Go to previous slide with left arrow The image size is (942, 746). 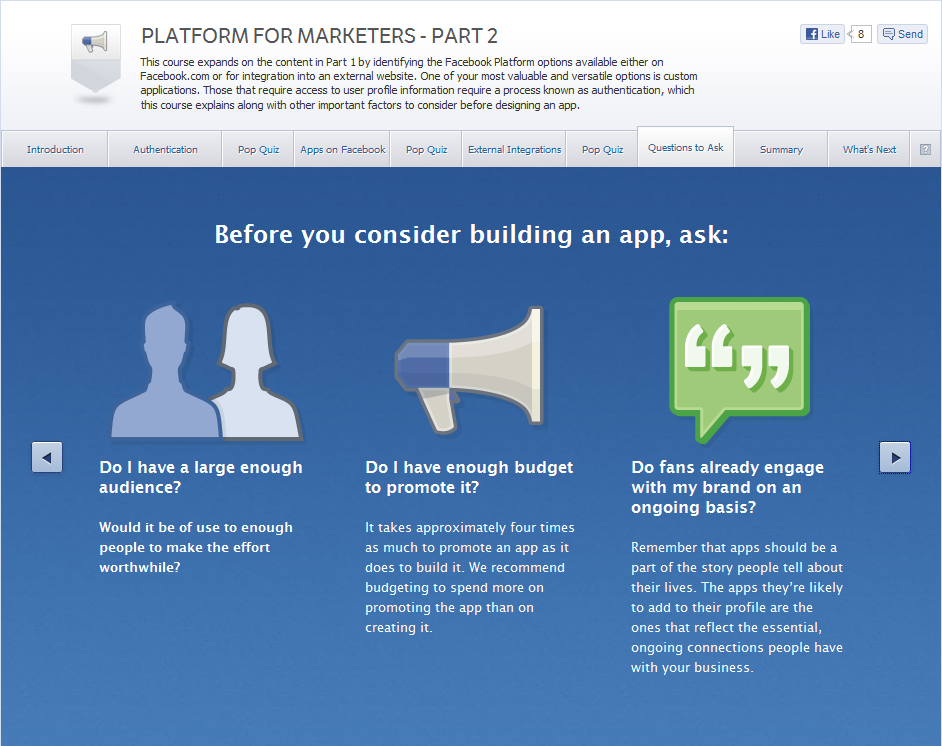[47, 458]
